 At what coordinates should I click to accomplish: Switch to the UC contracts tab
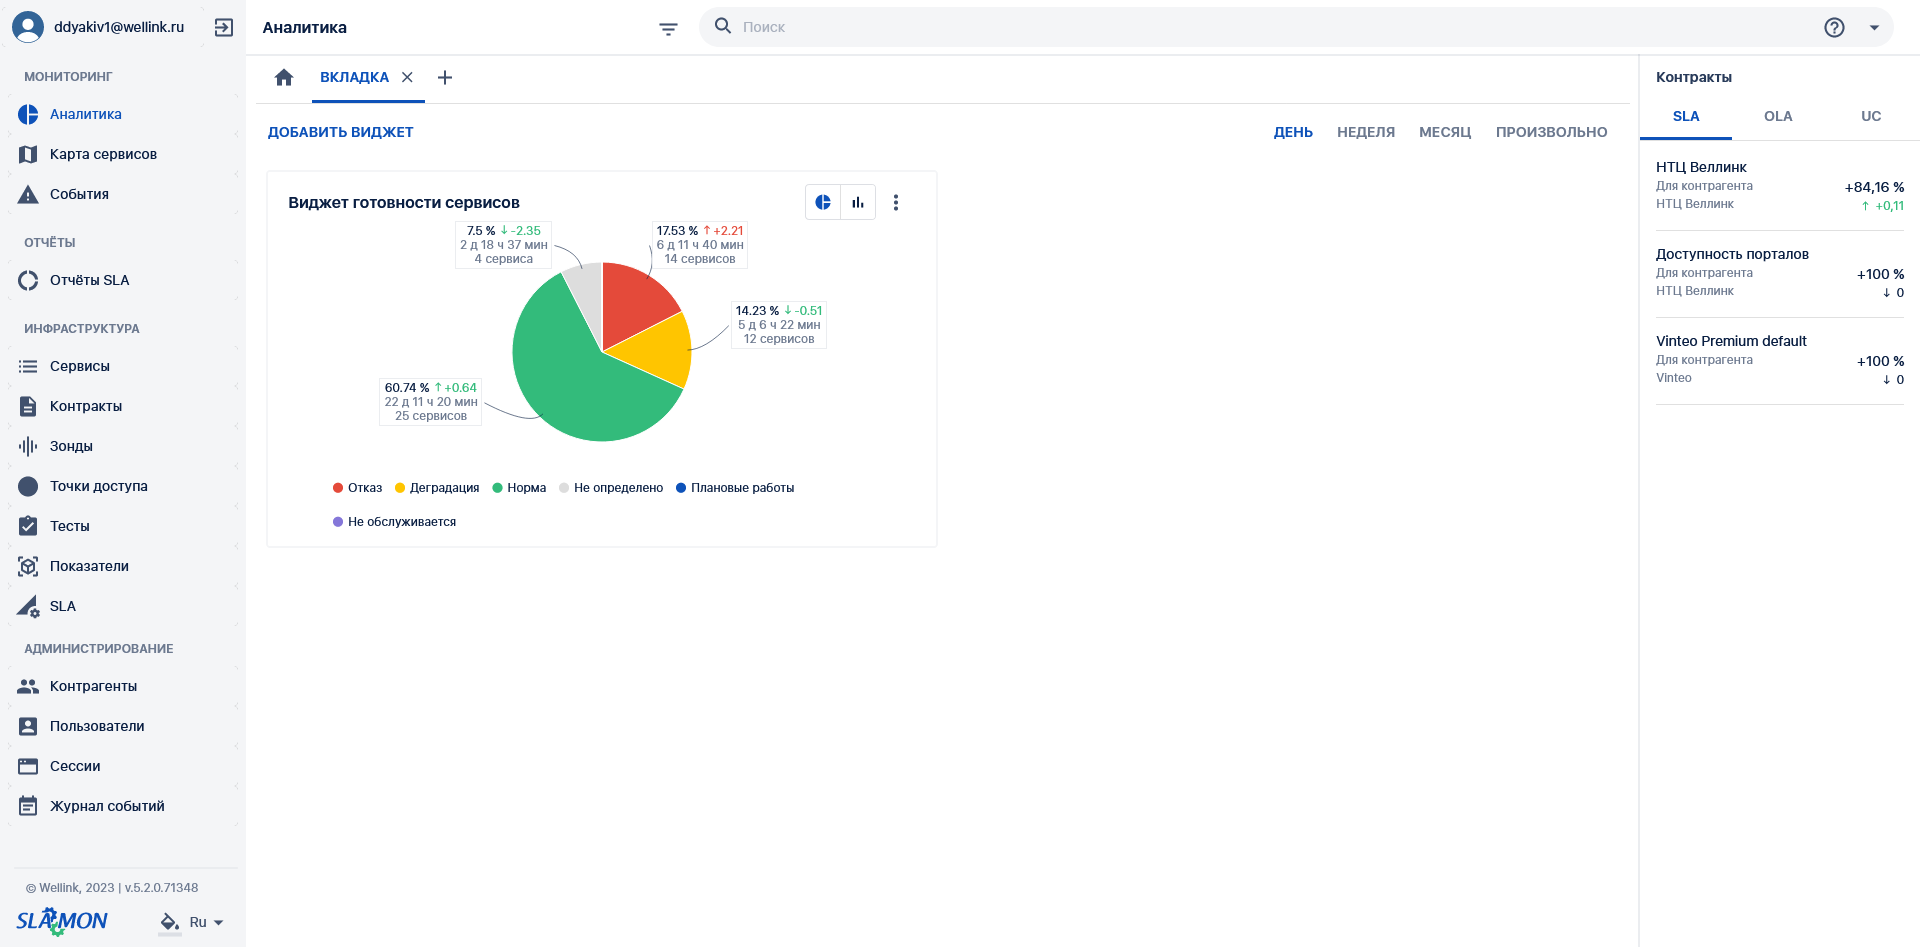1871,116
